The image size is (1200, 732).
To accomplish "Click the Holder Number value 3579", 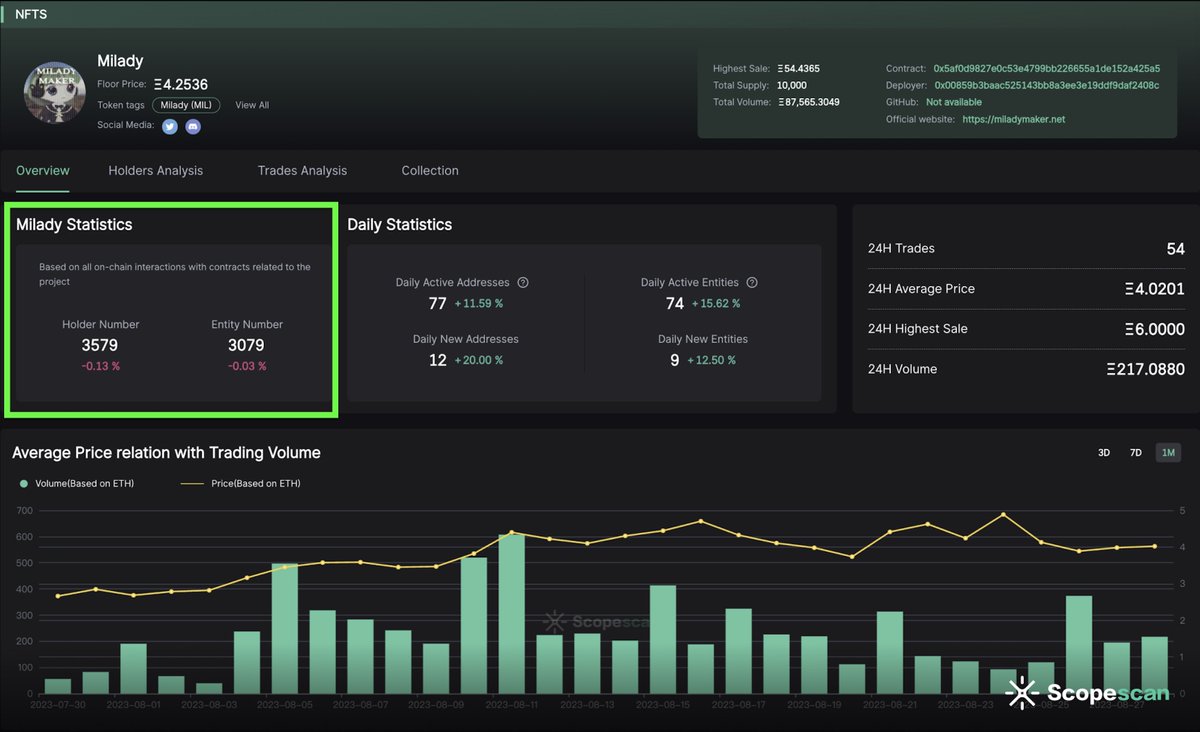I will [100, 346].
